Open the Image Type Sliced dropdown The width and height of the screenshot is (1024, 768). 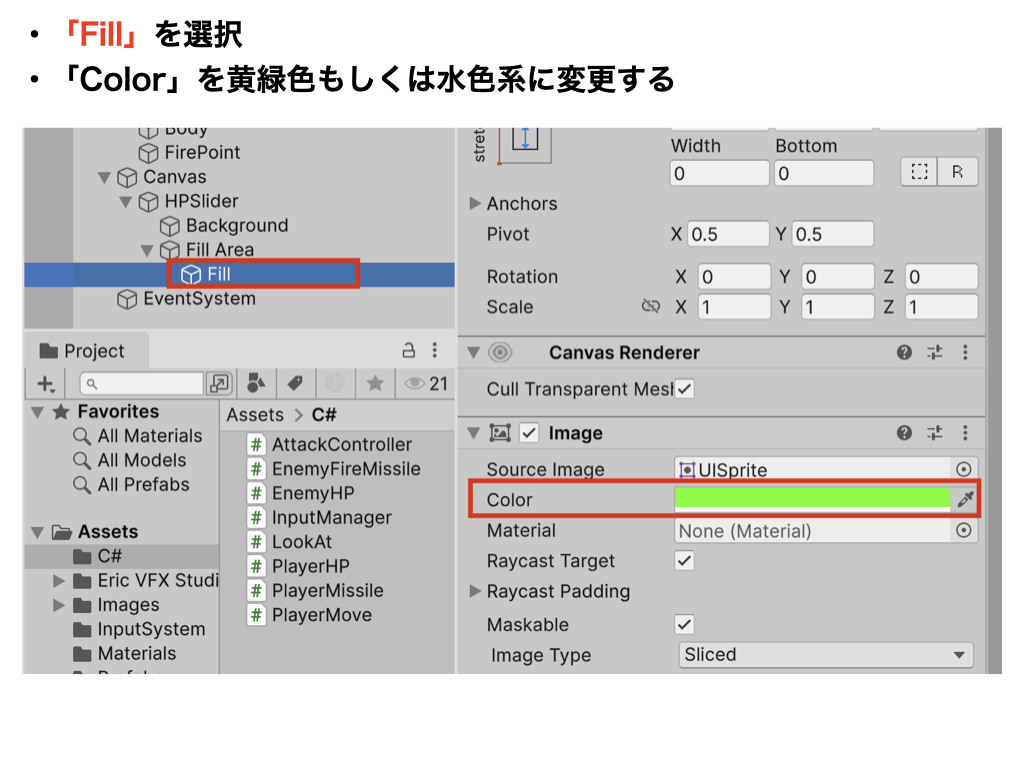826,655
